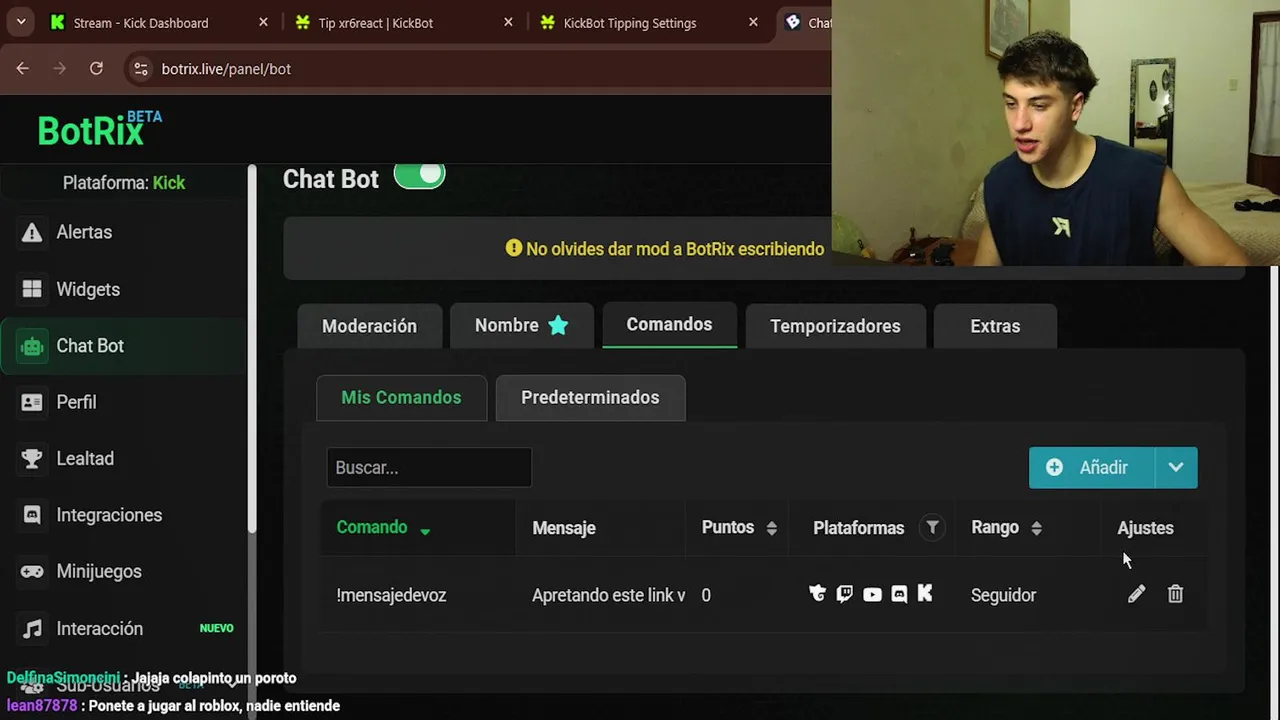Sort by Rango using its sort arrows
The image size is (1280, 720).
[x=1036, y=528]
